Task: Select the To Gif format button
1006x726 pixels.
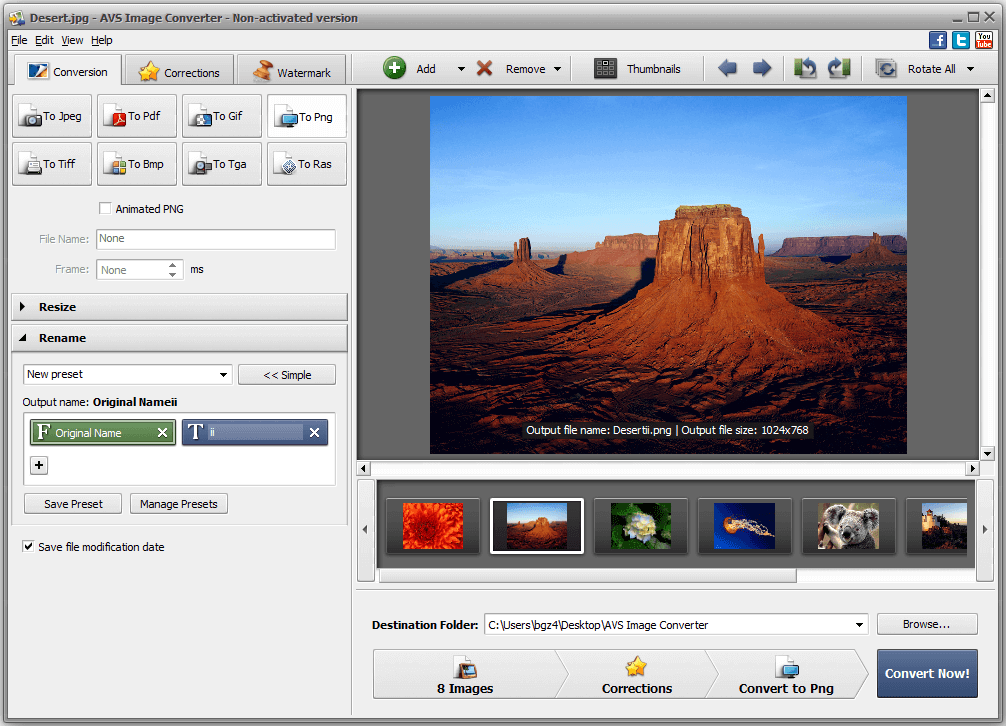Action: point(221,116)
